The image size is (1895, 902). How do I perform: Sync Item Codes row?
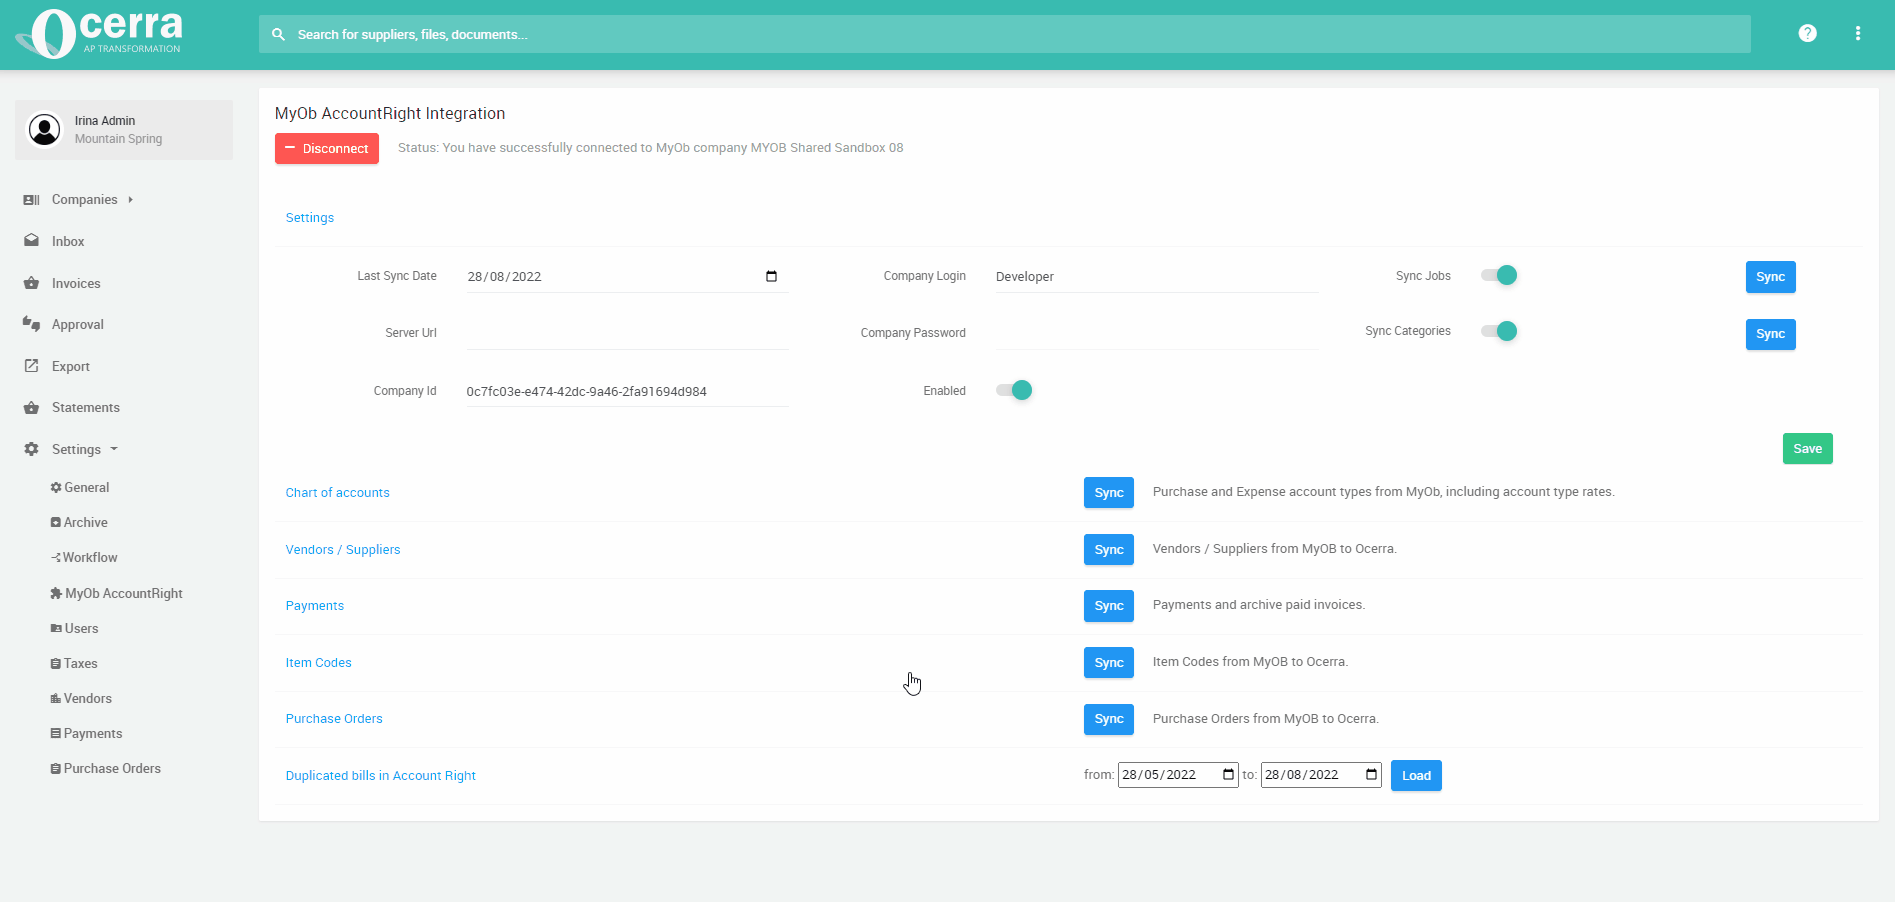1109,662
